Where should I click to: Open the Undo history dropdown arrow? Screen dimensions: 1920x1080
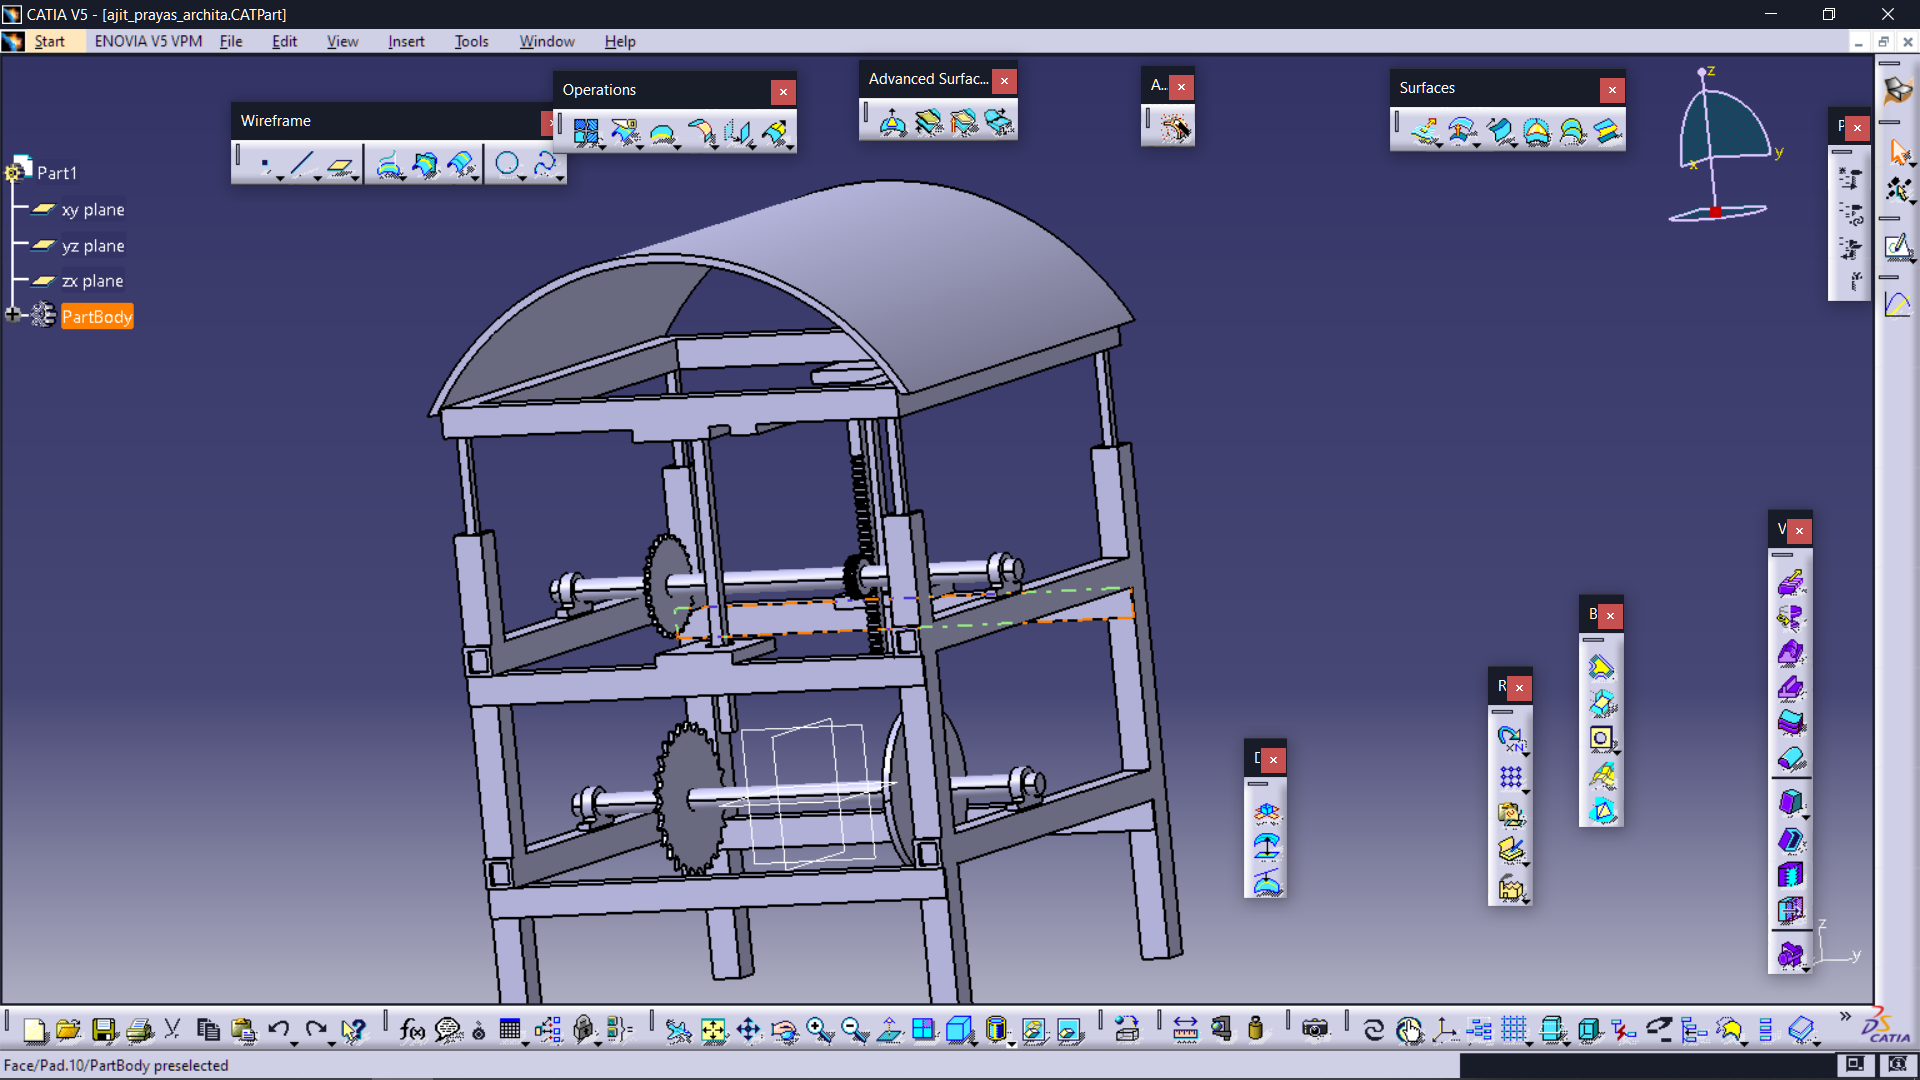294,1043
